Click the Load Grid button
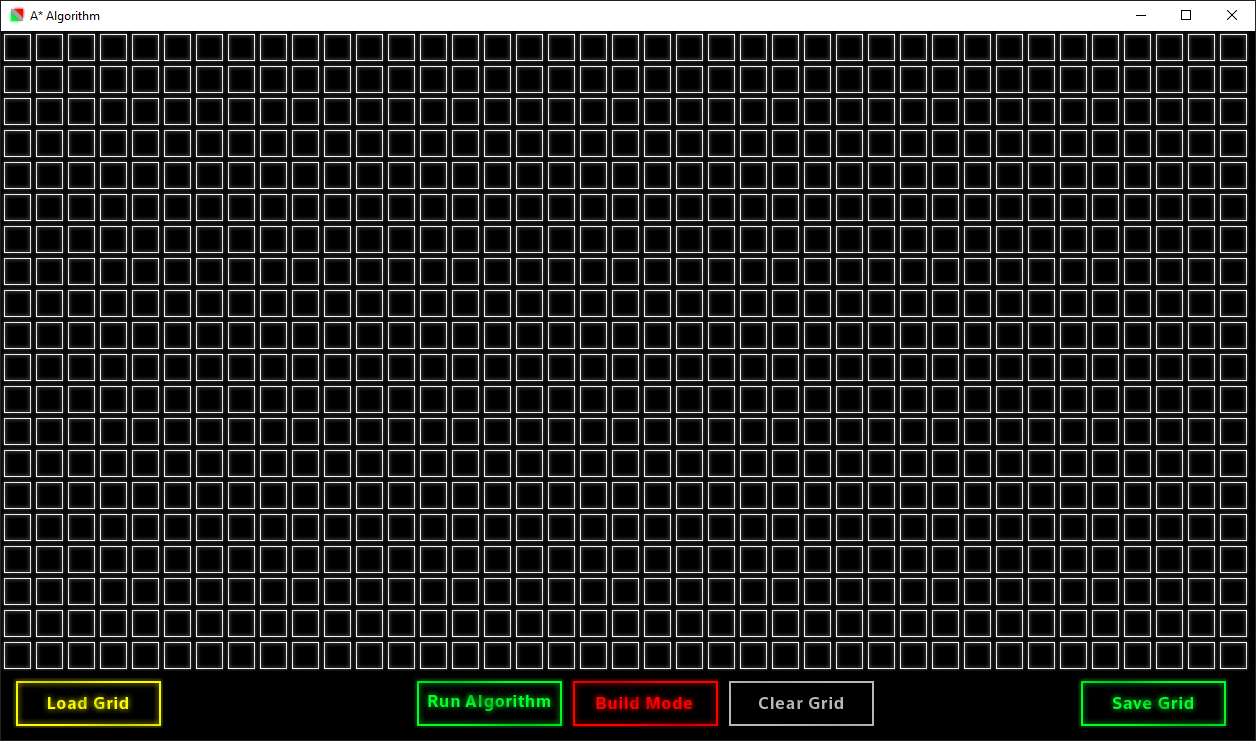Screen dimensions: 1256x741 point(88,703)
